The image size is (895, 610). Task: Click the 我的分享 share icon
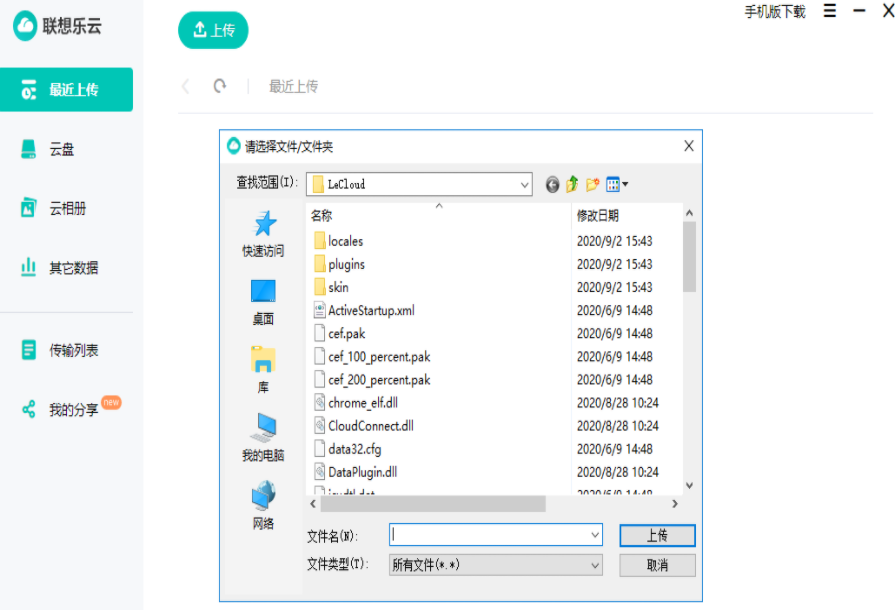point(29,409)
